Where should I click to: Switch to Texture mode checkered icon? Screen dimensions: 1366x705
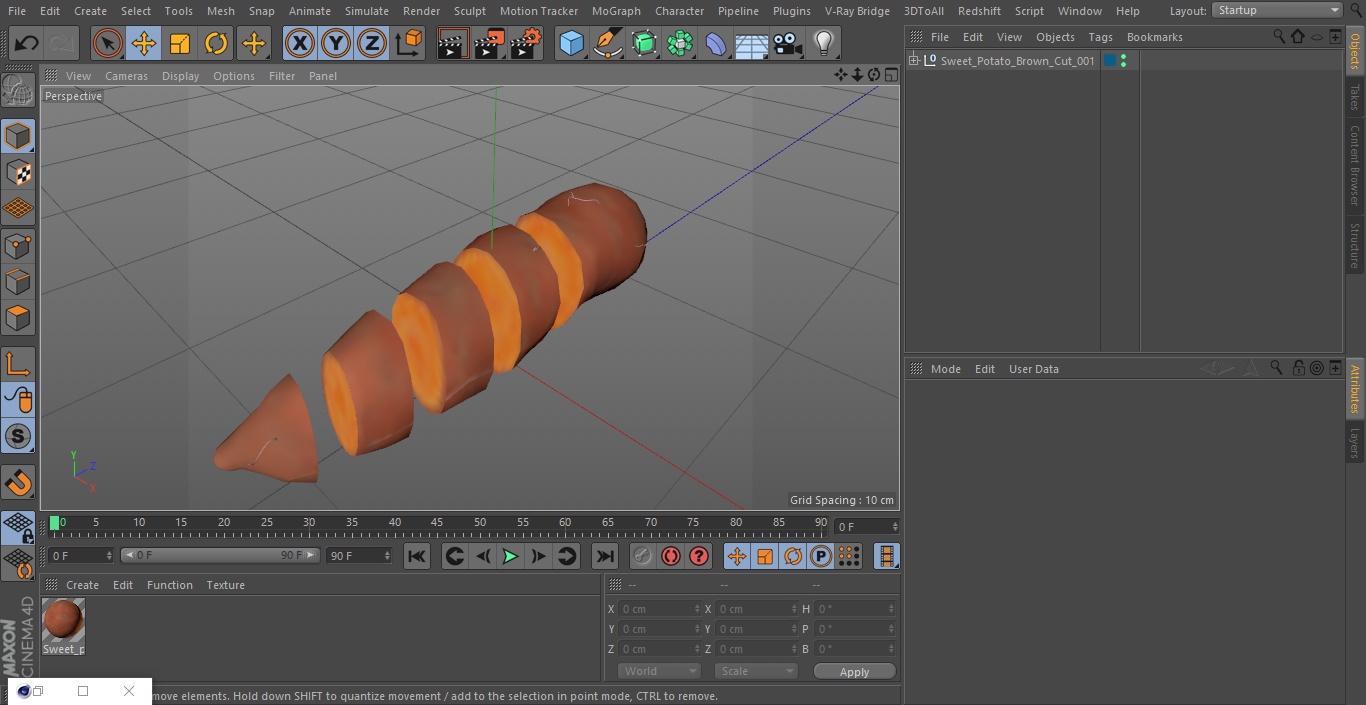18,173
